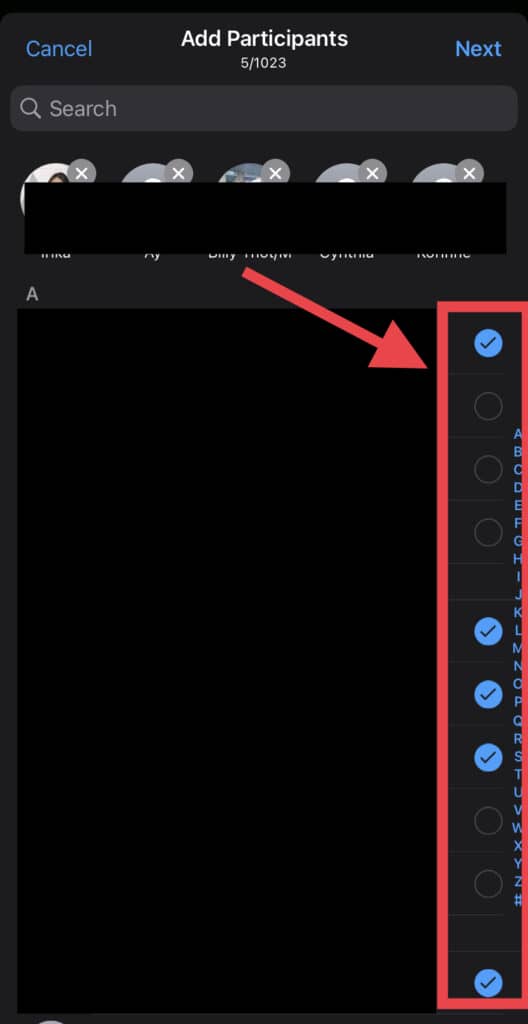The image size is (528, 1024).
Task: Uncheck the checkmark beside index letter O
Action: point(488,695)
